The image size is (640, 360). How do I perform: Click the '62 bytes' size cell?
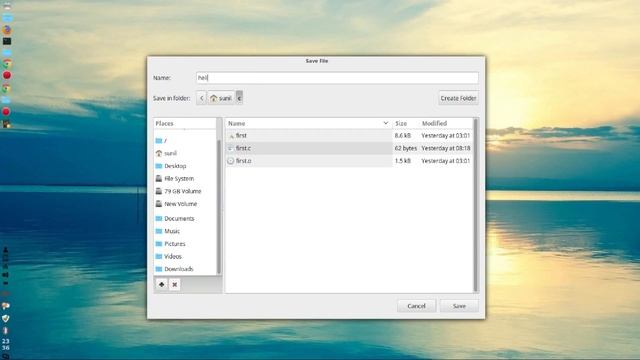pyautogui.click(x=406, y=148)
